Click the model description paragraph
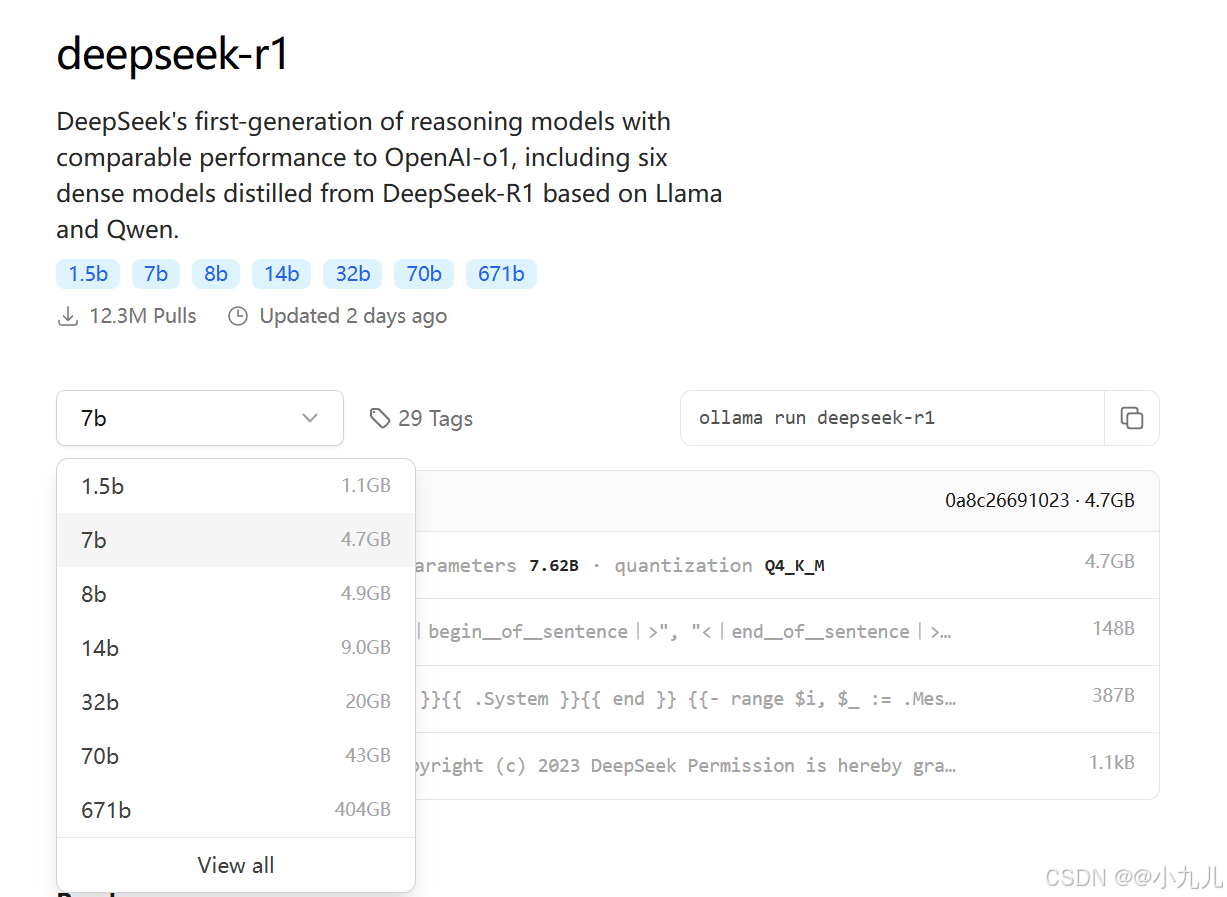 (389, 175)
